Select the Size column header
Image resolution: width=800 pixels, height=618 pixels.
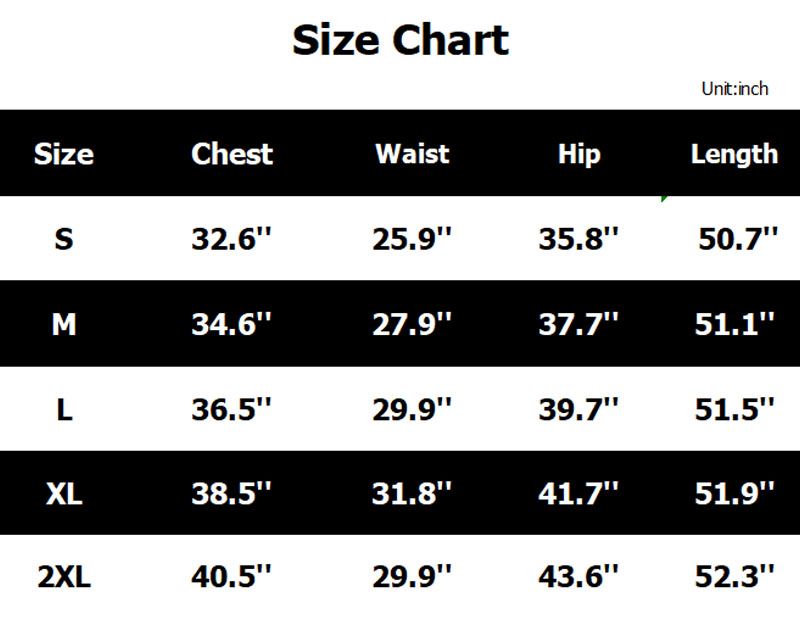[63, 154]
